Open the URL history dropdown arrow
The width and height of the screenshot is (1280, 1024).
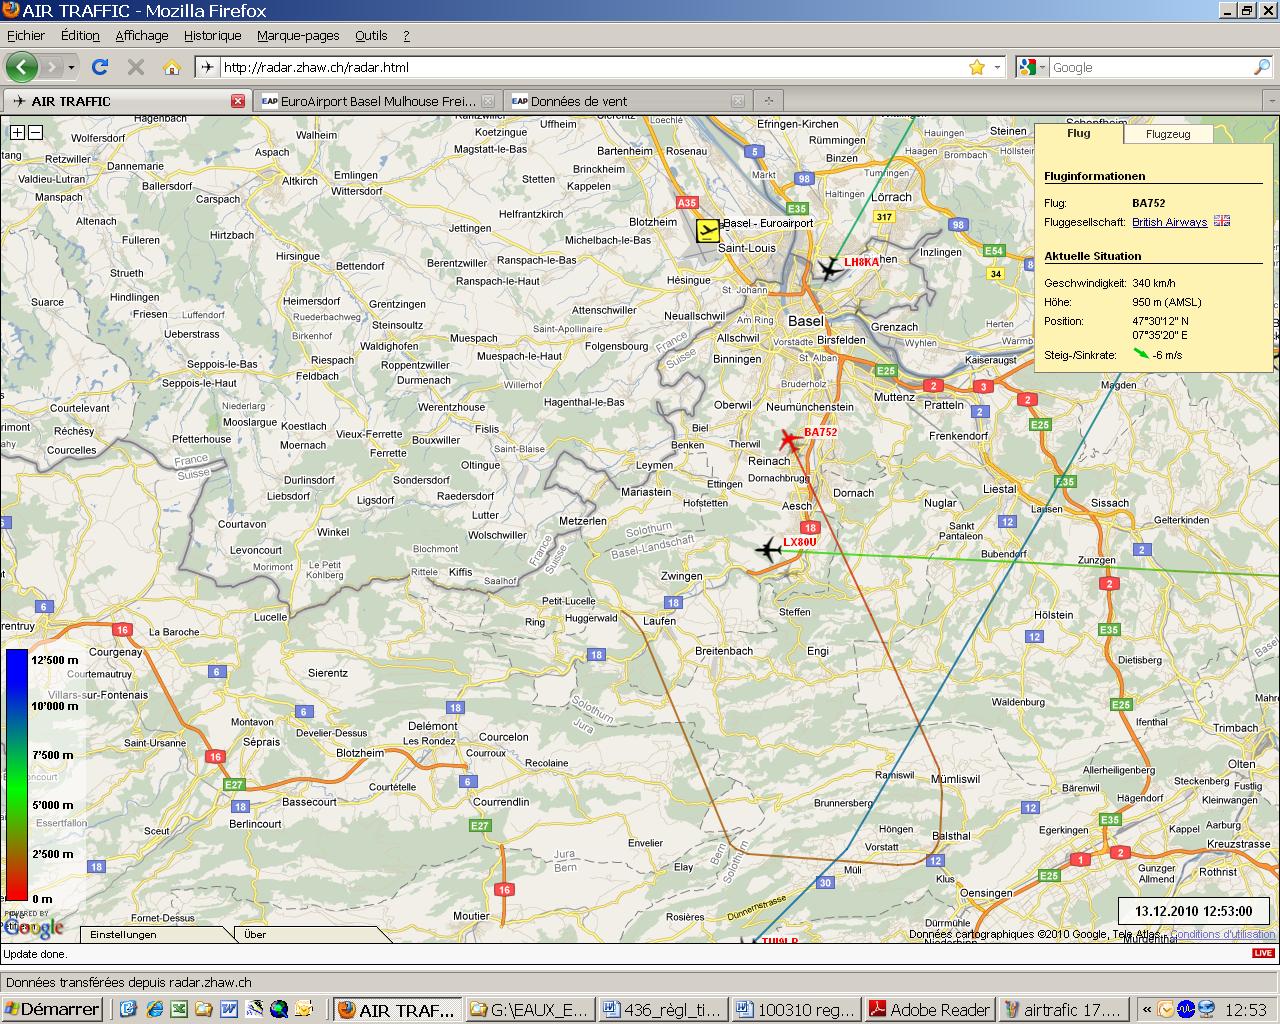tap(997, 67)
